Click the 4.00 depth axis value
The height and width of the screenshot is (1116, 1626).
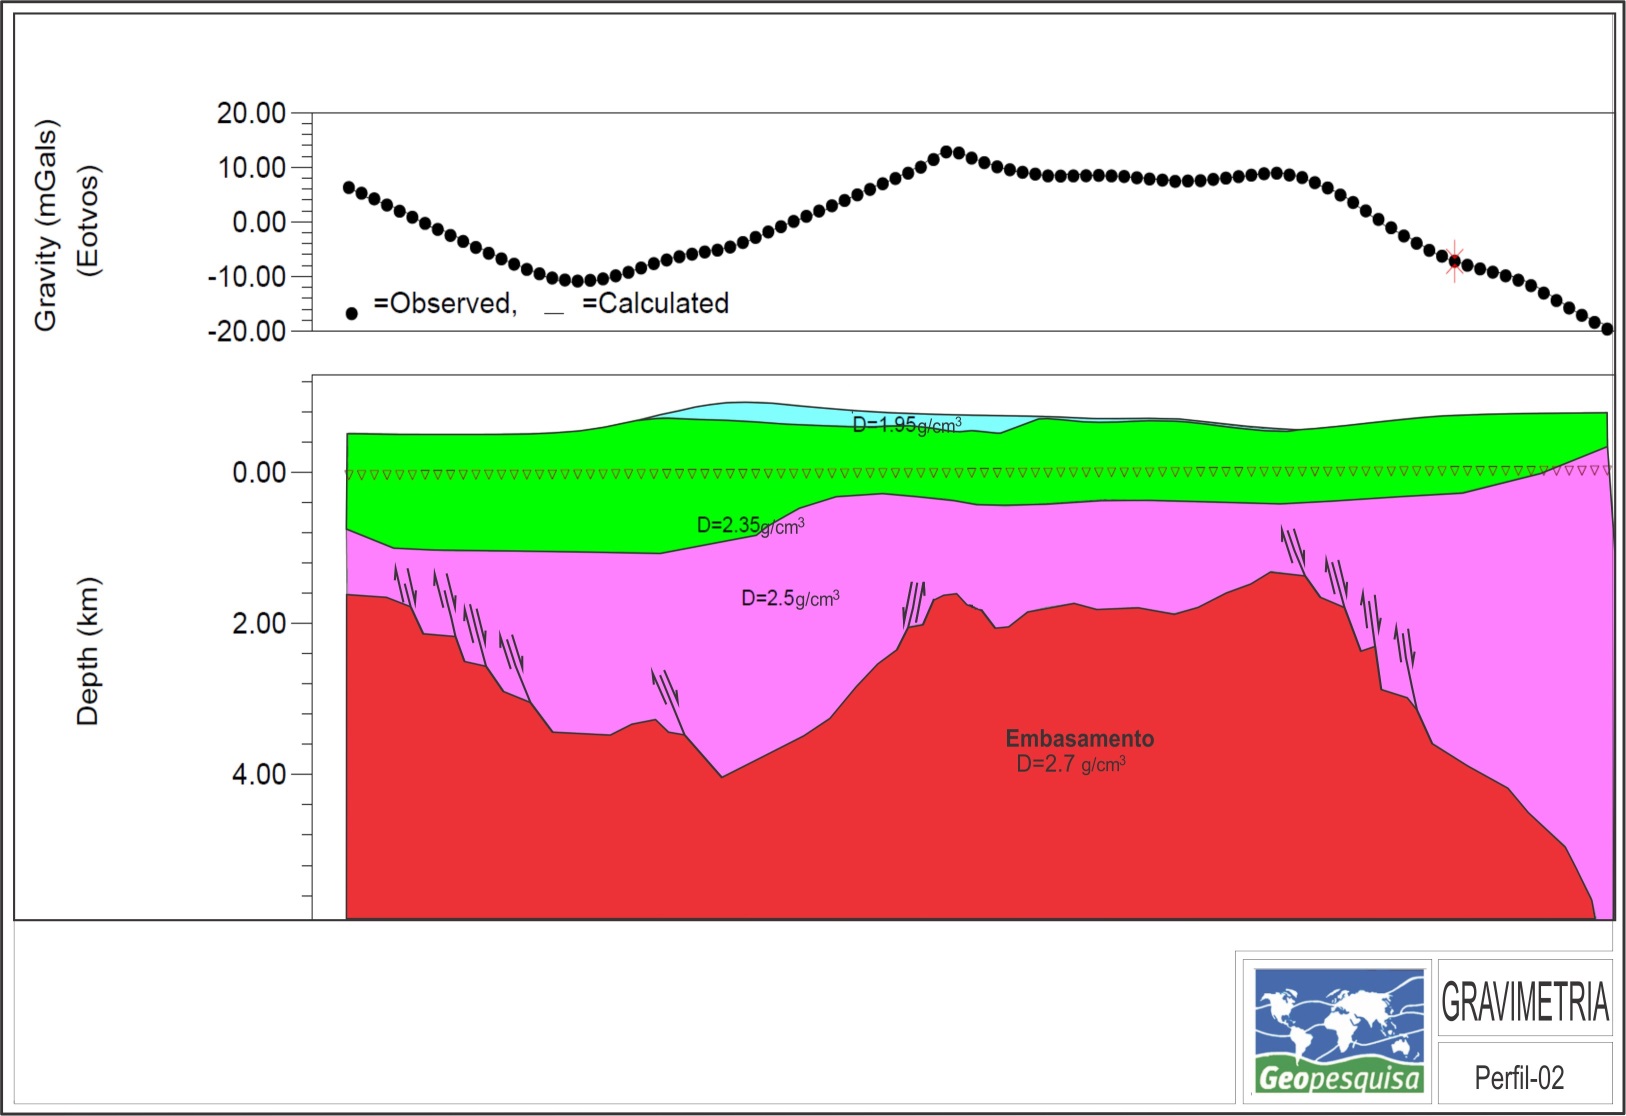(x=259, y=774)
